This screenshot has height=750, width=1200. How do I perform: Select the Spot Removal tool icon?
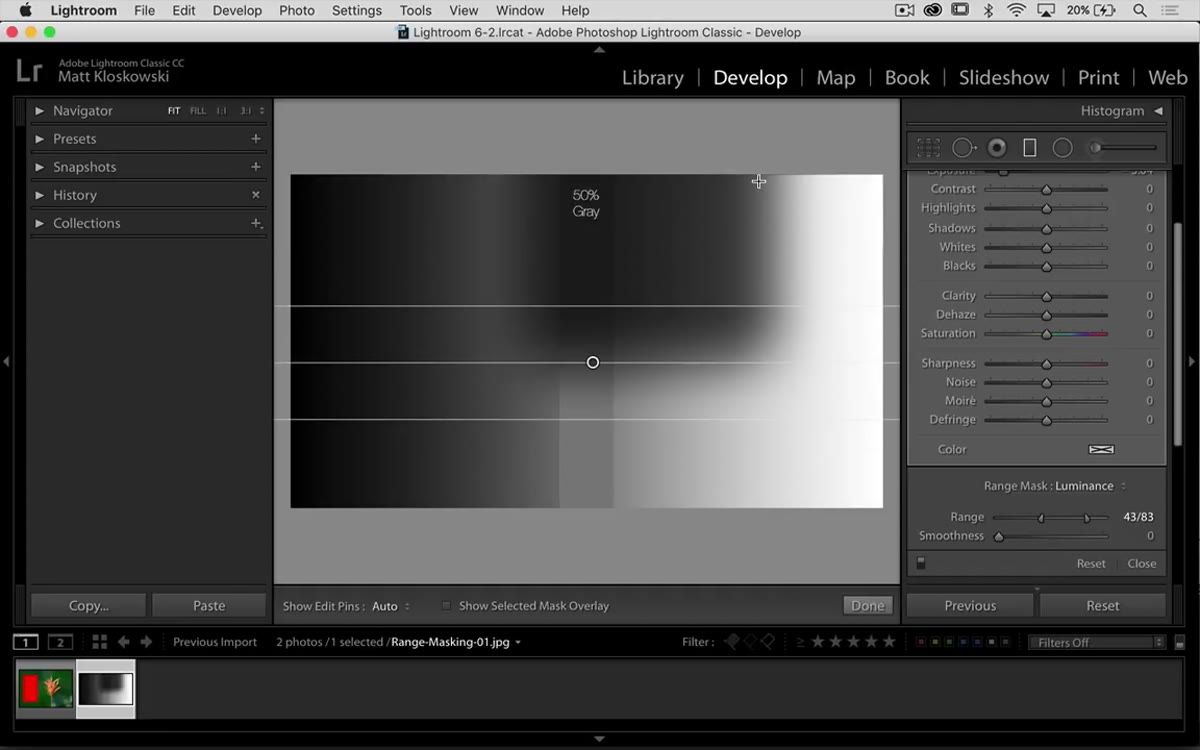[964, 148]
